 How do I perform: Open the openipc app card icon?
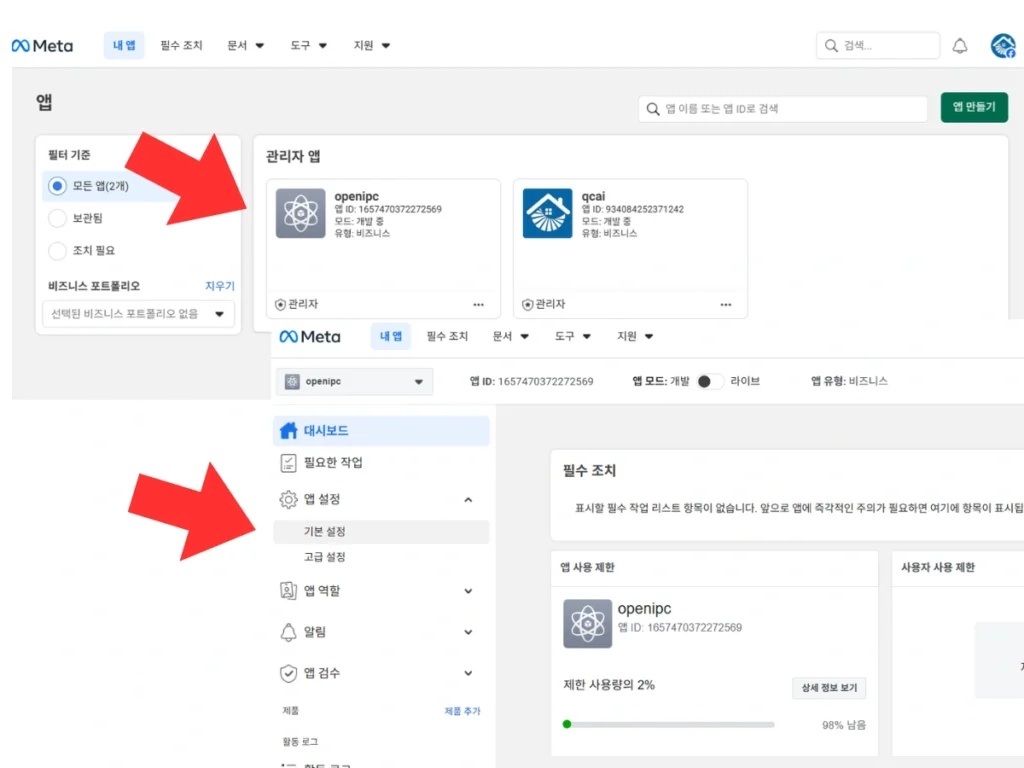(x=300, y=213)
